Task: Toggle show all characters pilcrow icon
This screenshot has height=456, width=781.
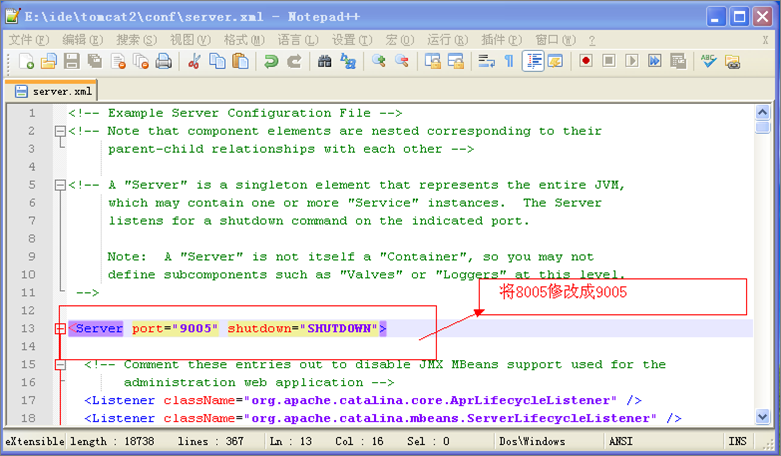Action: coord(509,62)
